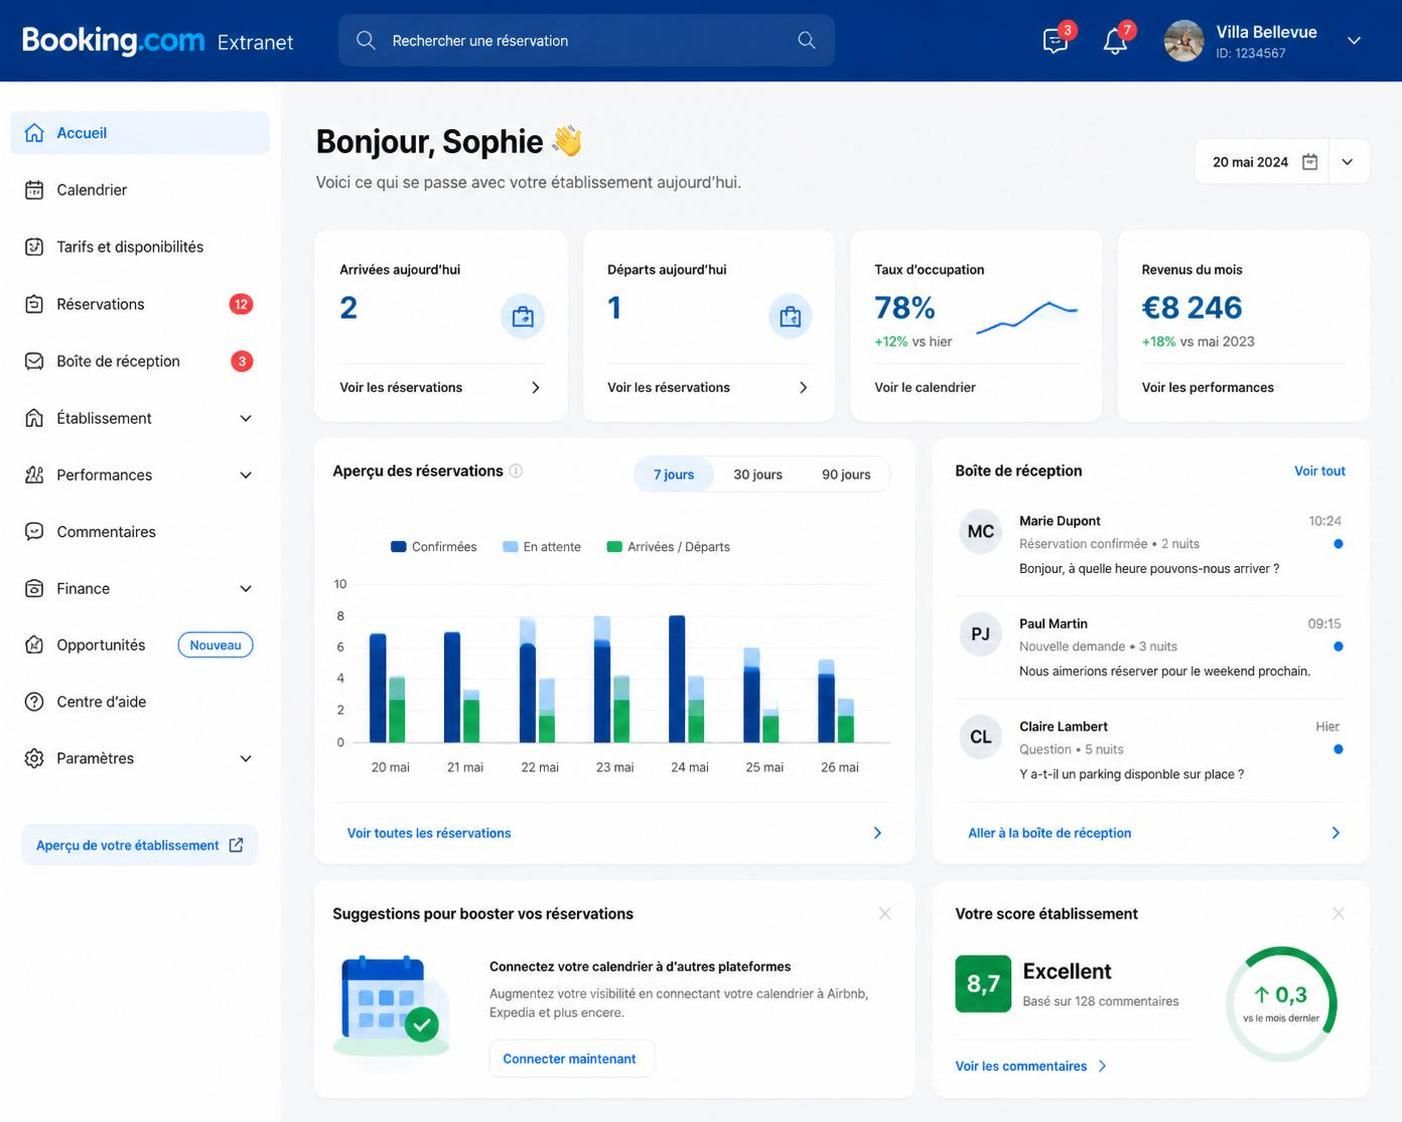Open Aller à la boîte de réception link
This screenshot has height=1122, width=1402.
coord(1050,833)
